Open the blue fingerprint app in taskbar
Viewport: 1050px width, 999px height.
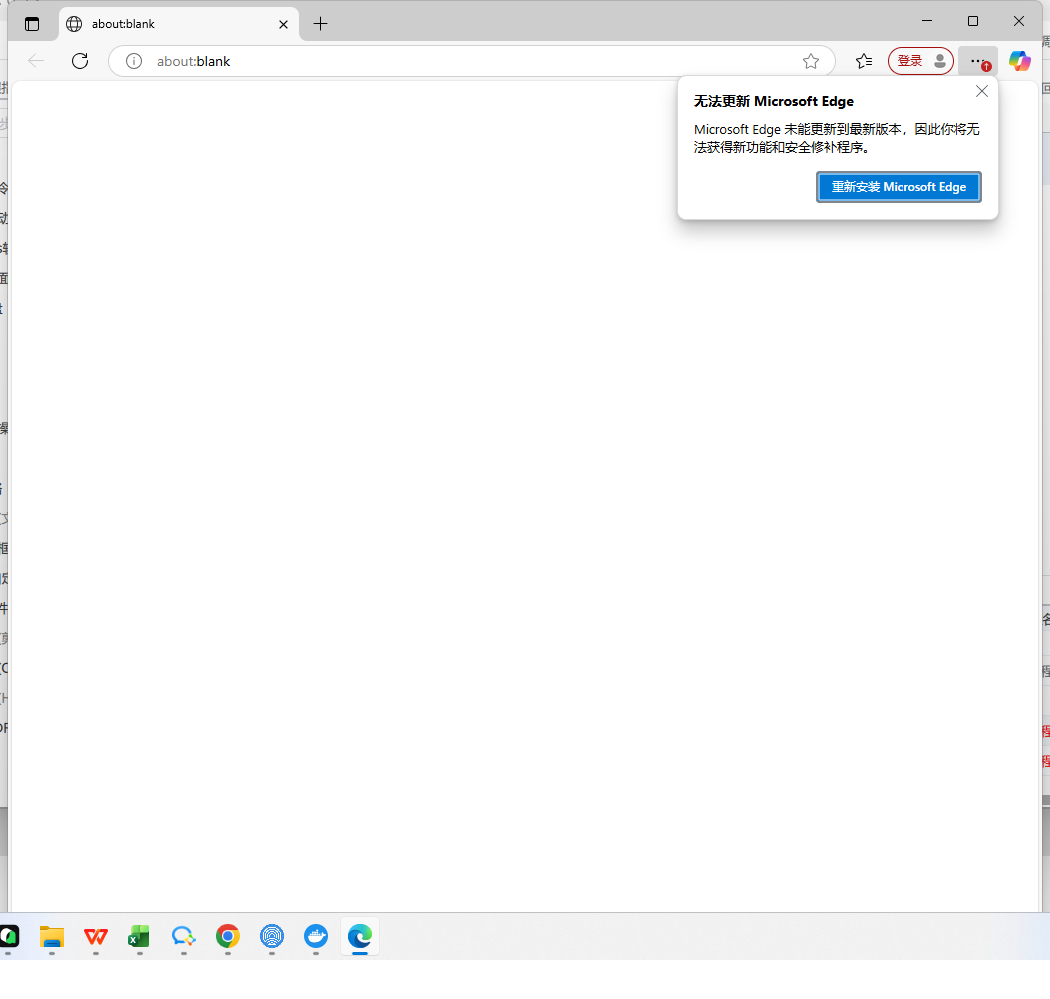tap(272, 936)
